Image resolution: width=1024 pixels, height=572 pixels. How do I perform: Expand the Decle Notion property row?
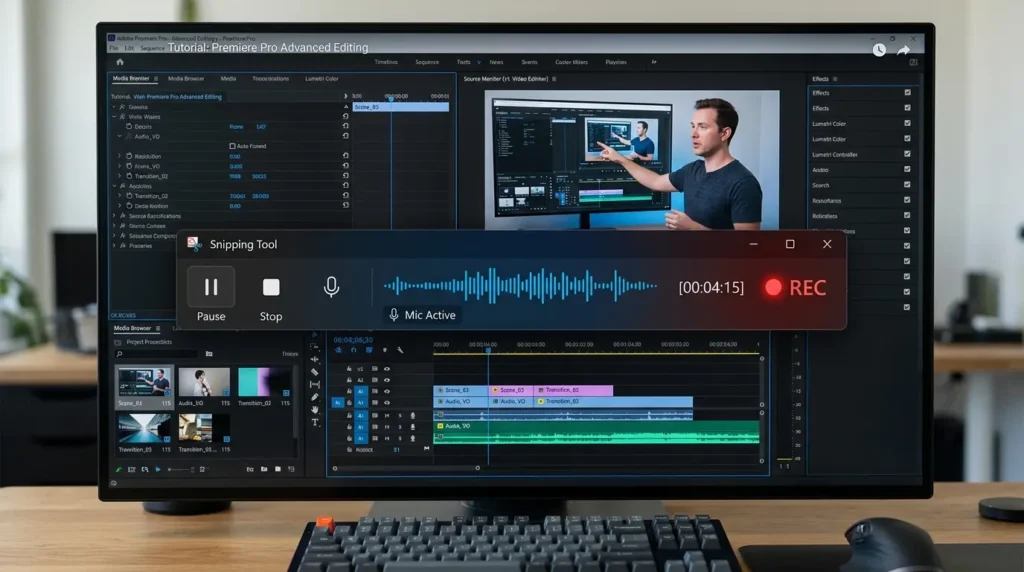tap(120, 206)
